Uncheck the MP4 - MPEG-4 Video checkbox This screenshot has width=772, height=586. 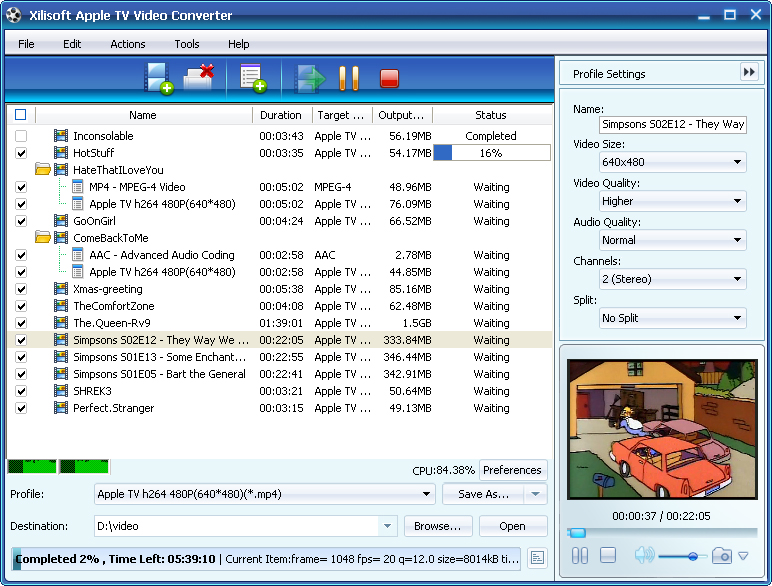[x=21, y=187]
